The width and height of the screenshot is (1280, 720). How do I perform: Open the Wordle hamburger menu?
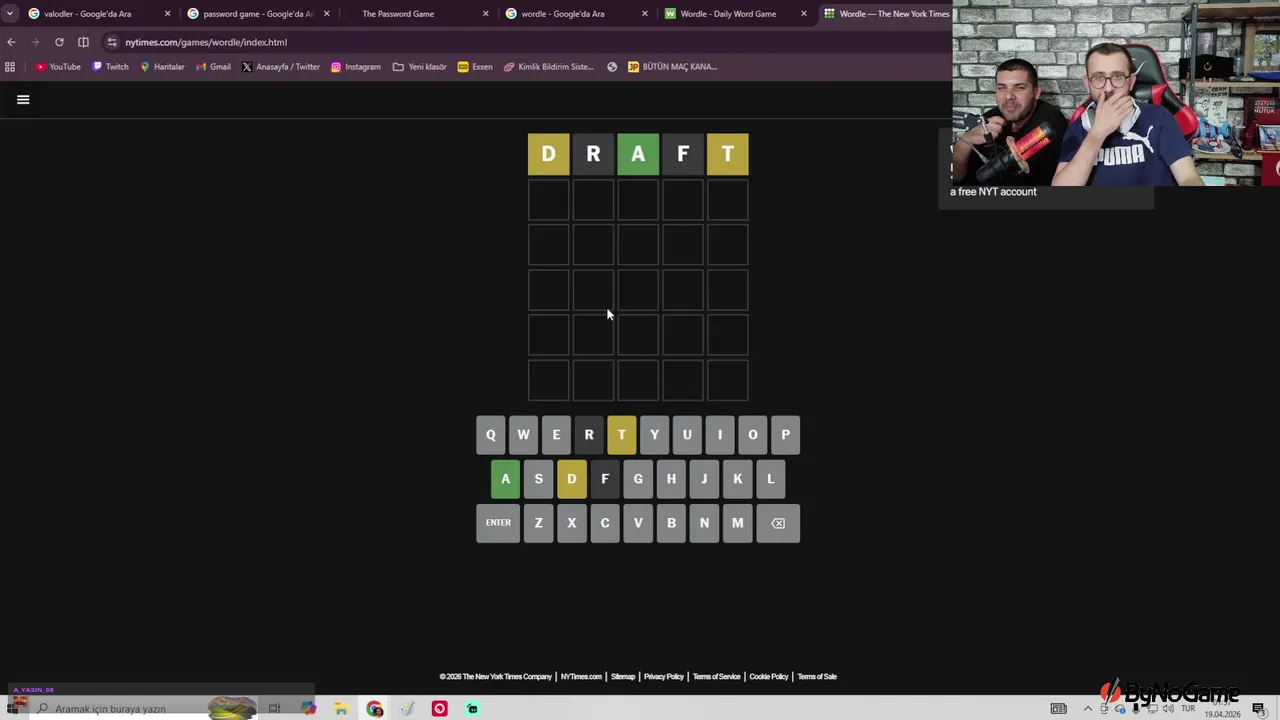click(23, 99)
